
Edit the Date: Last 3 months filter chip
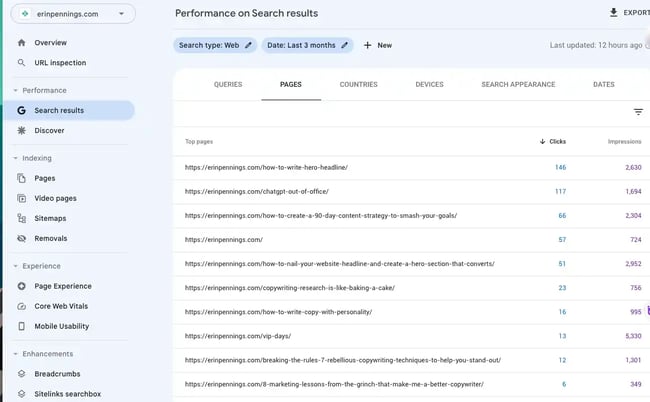[x=307, y=45]
